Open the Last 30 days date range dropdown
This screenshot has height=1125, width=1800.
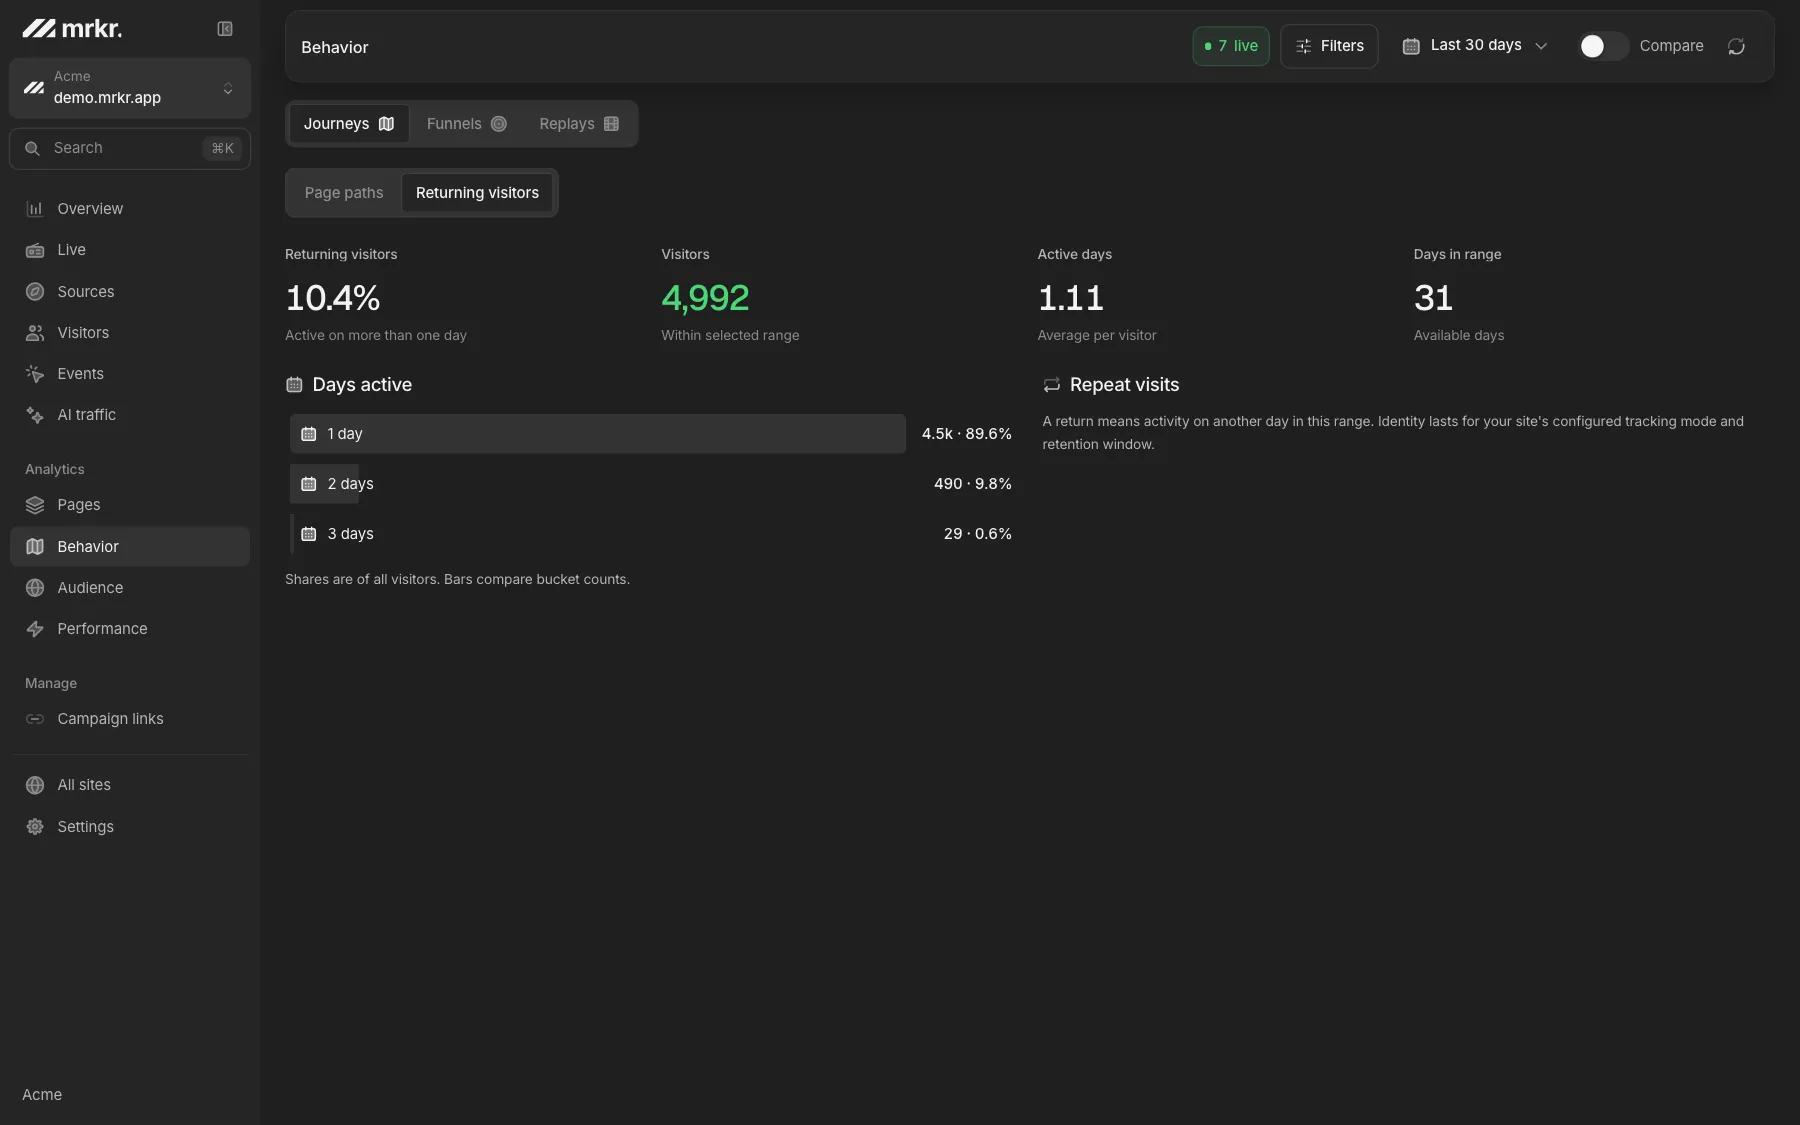1475,46
